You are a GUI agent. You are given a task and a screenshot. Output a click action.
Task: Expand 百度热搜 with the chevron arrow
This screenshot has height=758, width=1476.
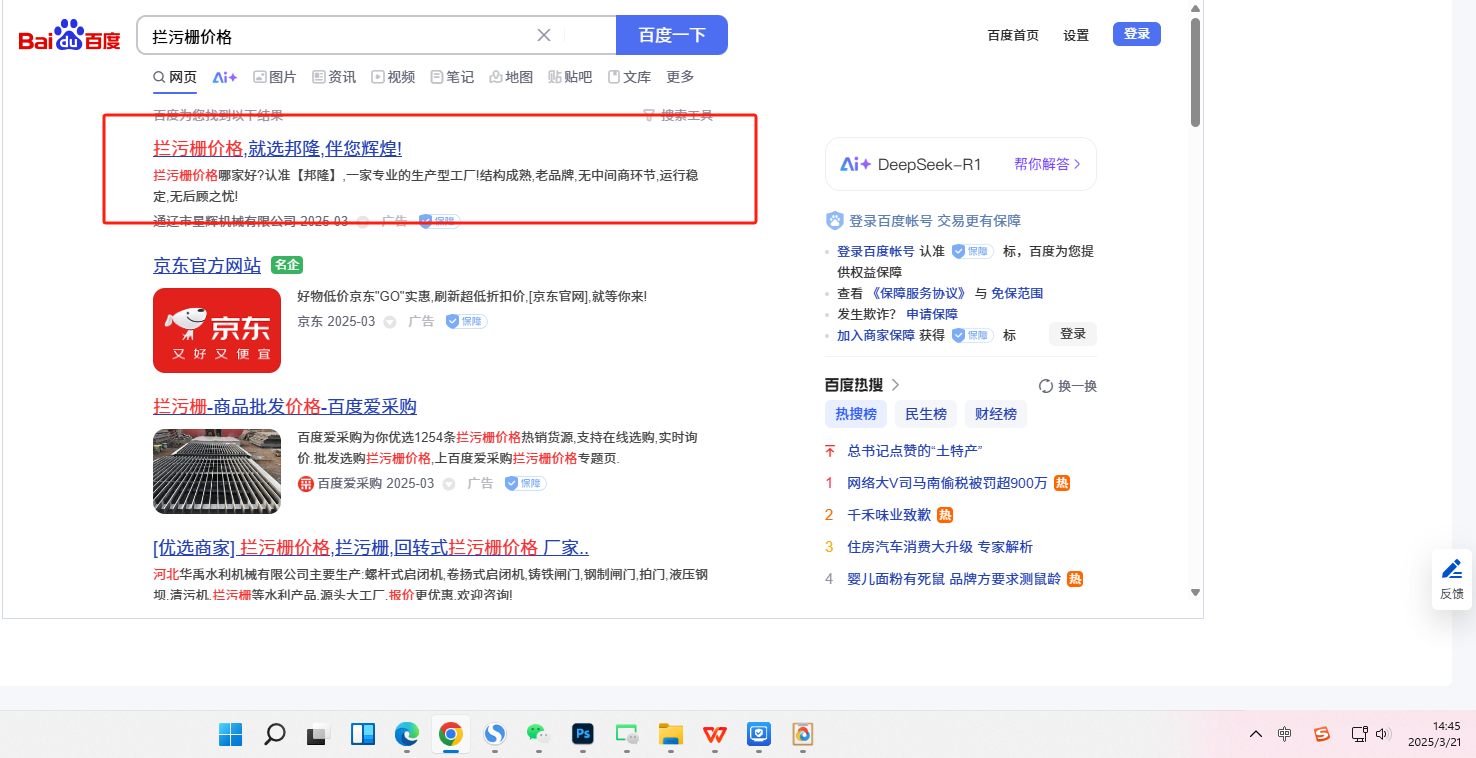coord(896,385)
